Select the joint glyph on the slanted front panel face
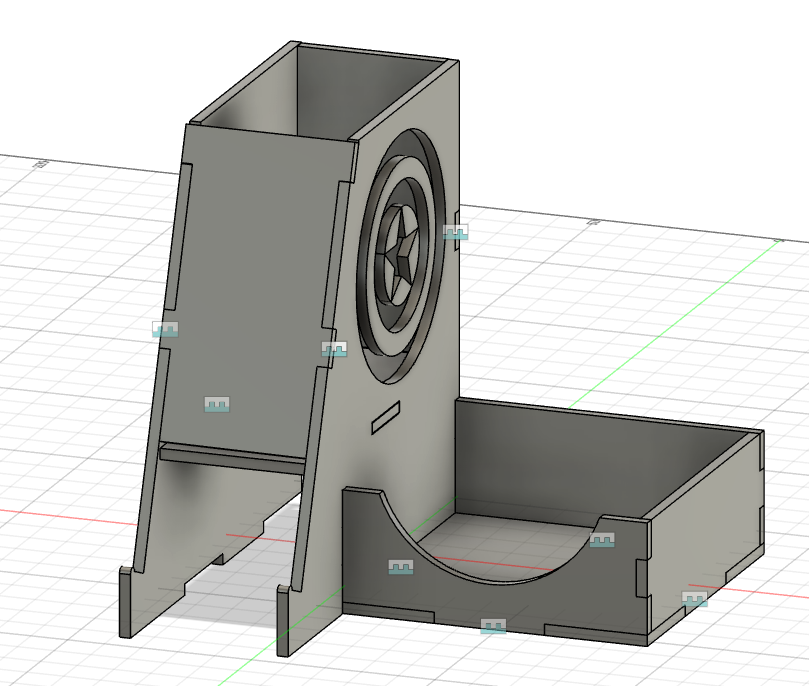The width and height of the screenshot is (809, 686). (217, 404)
